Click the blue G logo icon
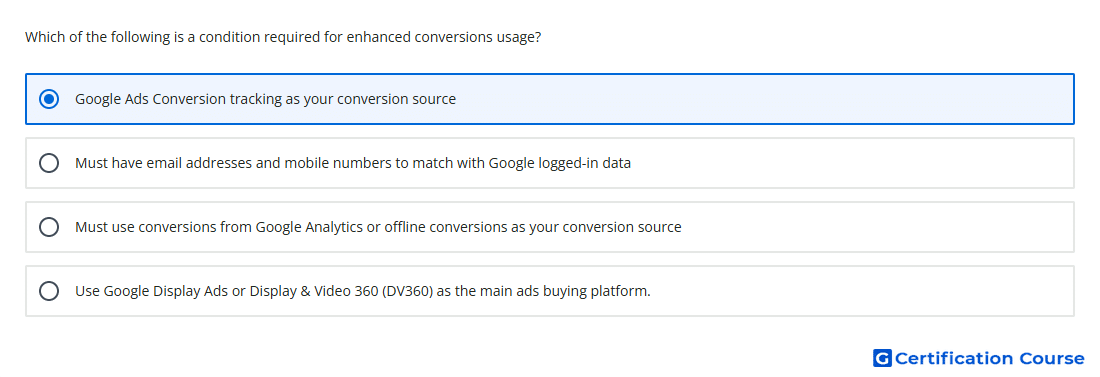 point(882,359)
